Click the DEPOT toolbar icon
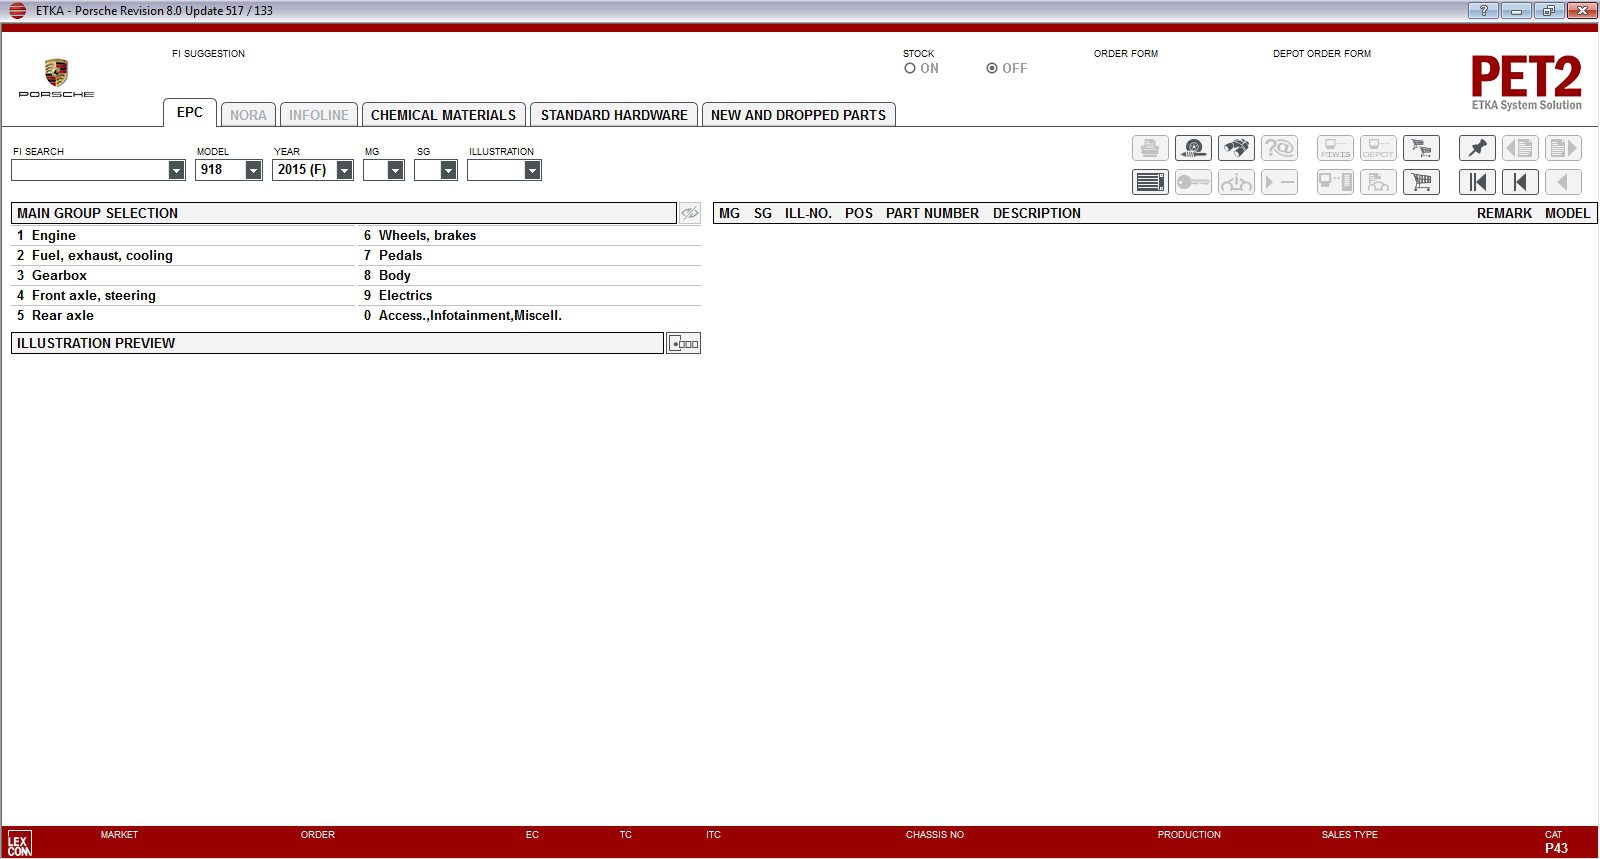This screenshot has width=1600, height=859. pos(1378,149)
